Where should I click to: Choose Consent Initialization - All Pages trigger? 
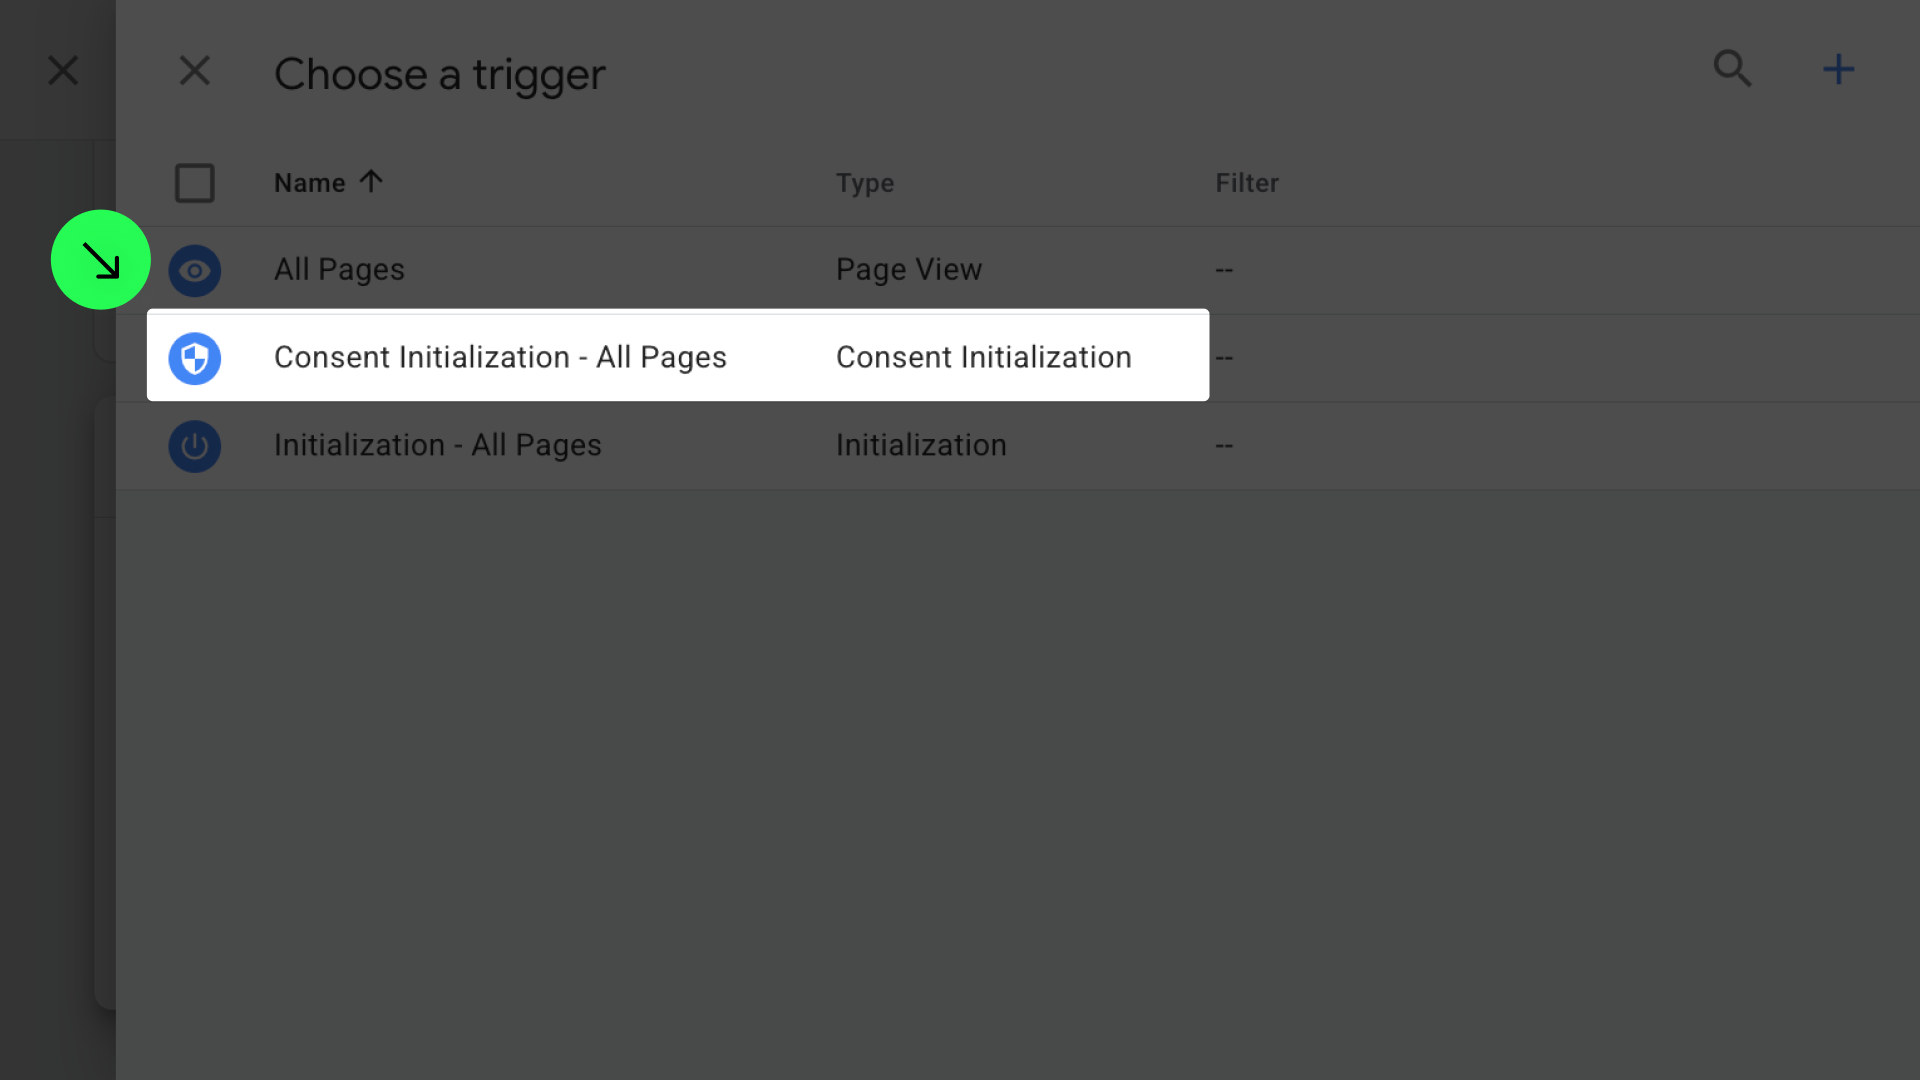coord(500,357)
